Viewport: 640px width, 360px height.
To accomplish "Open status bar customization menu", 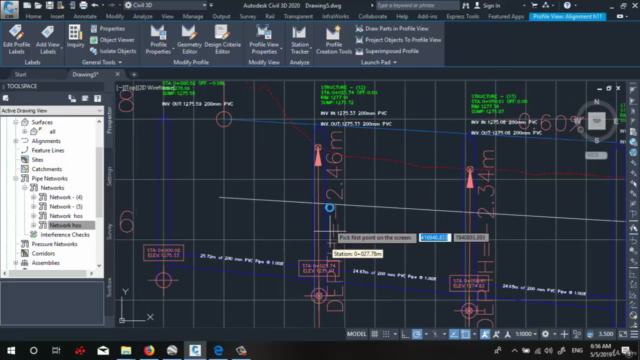I will (x=634, y=334).
